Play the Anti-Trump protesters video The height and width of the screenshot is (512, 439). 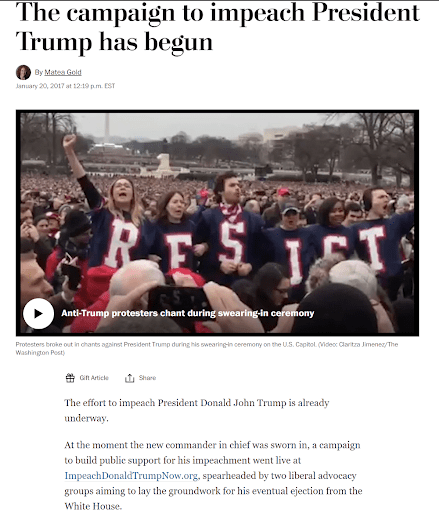point(38,313)
